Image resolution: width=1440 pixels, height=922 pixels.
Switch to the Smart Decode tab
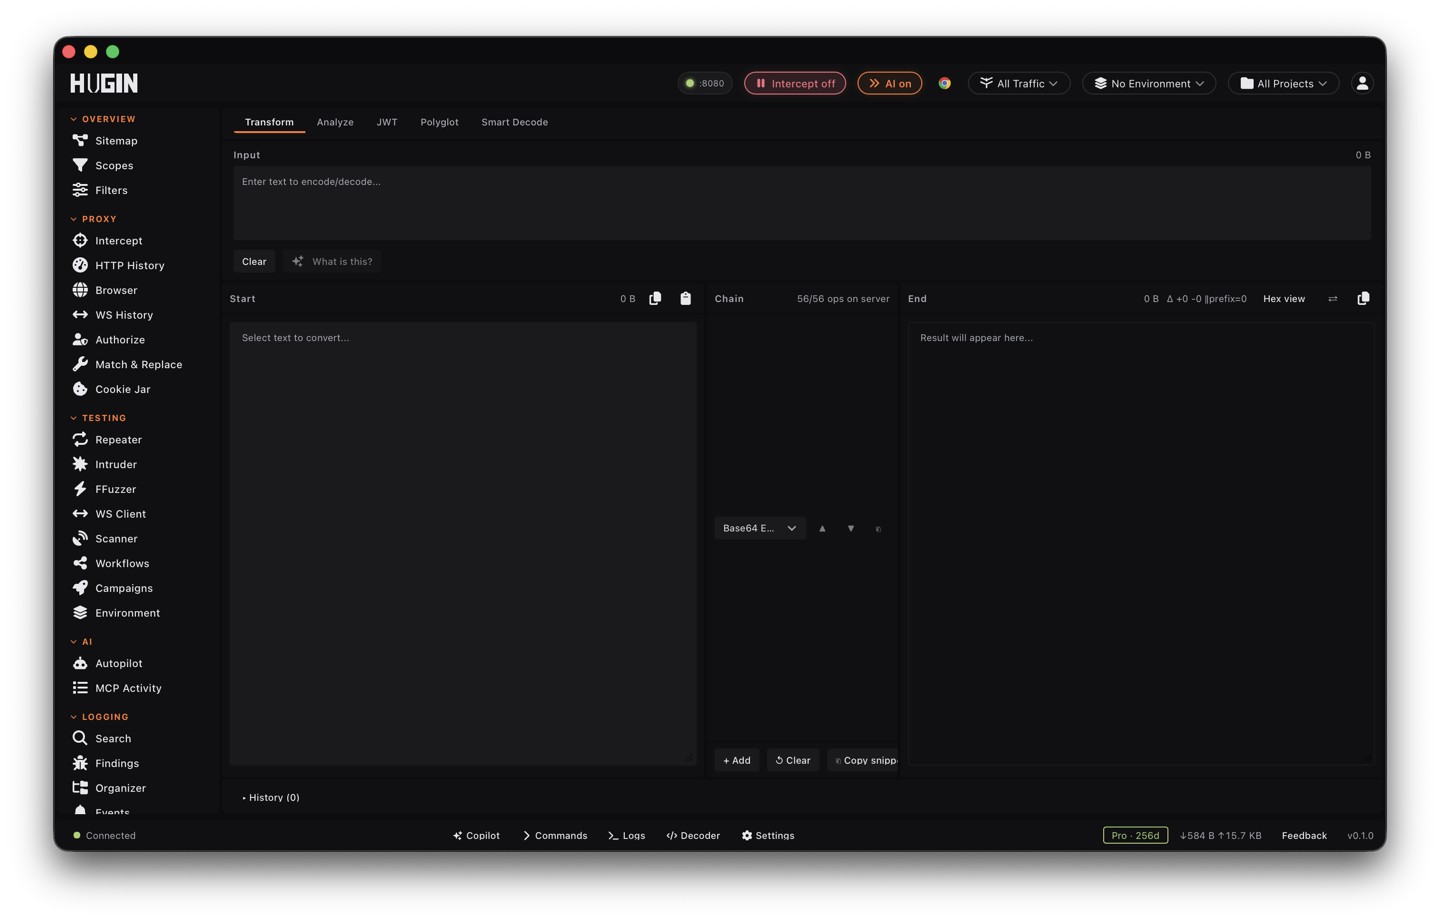(x=515, y=122)
